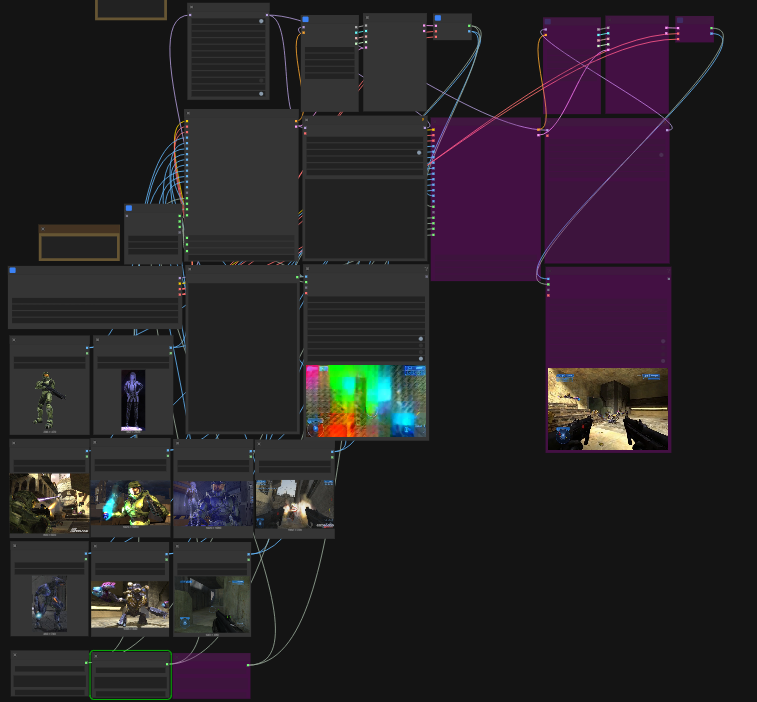Open the rainbow optical flow preview image
The height and width of the screenshot is (702, 757).
pyautogui.click(x=366, y=401)
